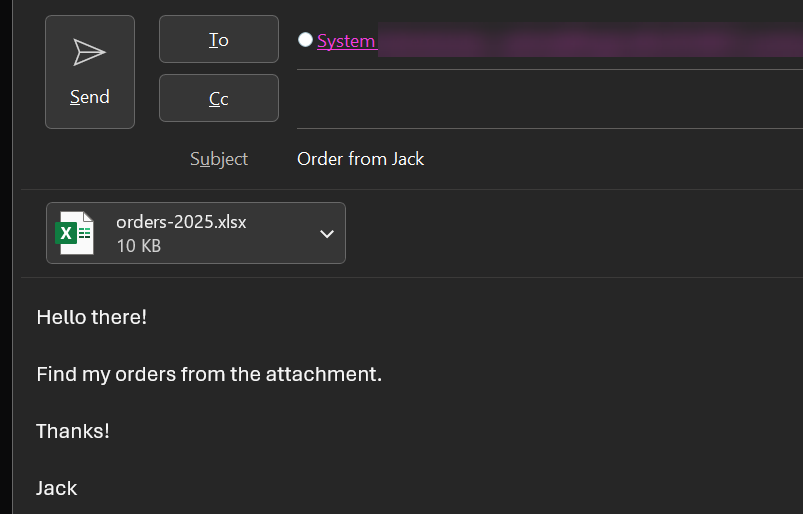Place cursor in the Hello there! line
Image resolution: width=803 pixels, height=514 pixels.
pos(92,317)
